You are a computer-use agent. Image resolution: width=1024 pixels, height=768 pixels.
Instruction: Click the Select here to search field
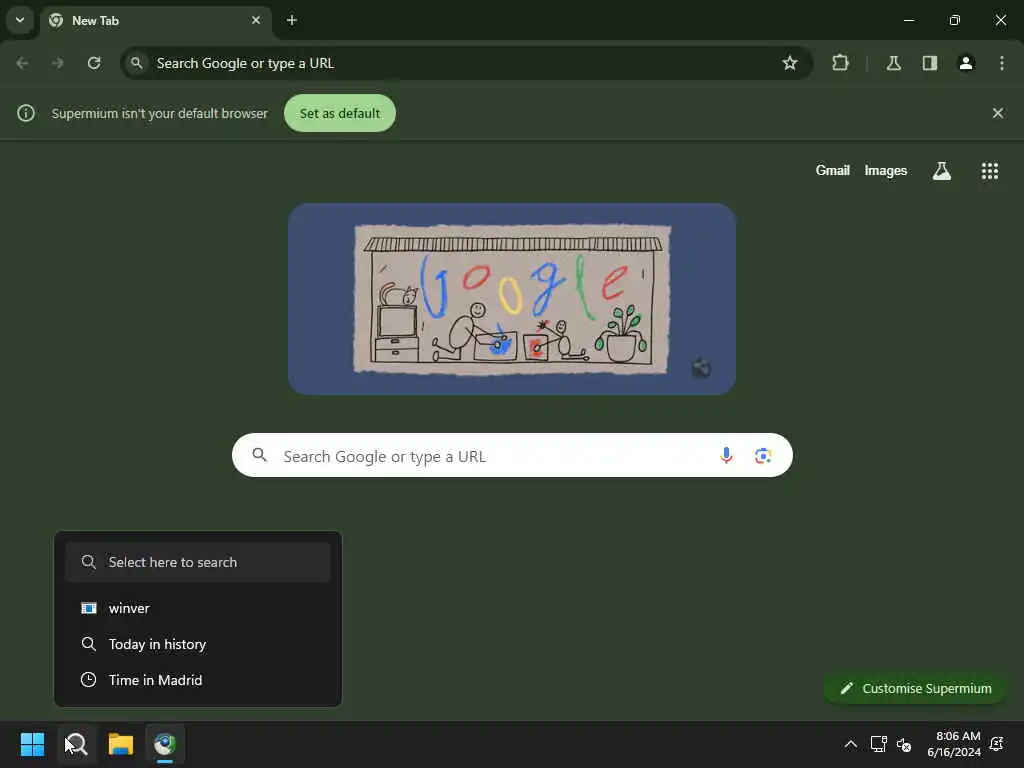tap(198, 562)
